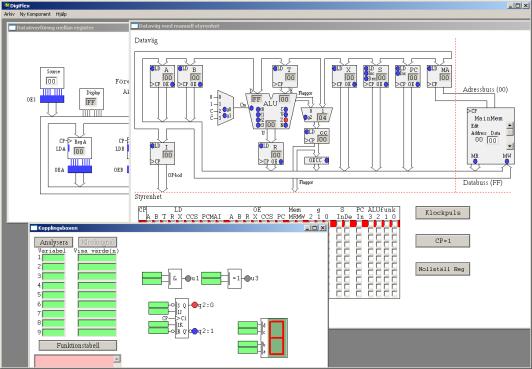Screen dimensions: 532x369
Task: Toggle the OE indicator on register R
Action: tap(281, 162)
